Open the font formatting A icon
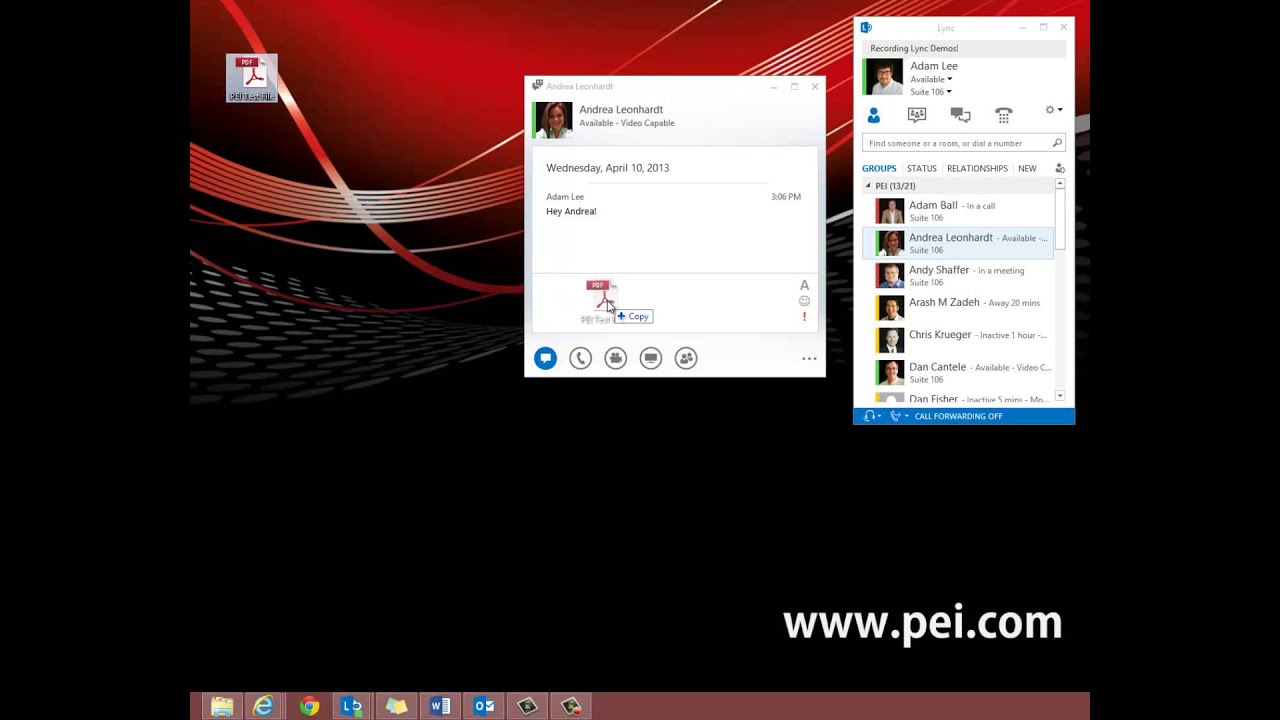 [x=804, y=285]
